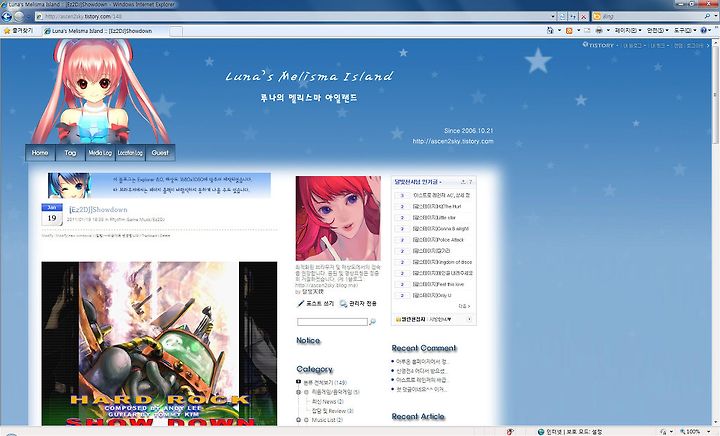Click the magnifier icon in the browser search box
Viewport: 720px width, 436px height.
coord(707,16)
